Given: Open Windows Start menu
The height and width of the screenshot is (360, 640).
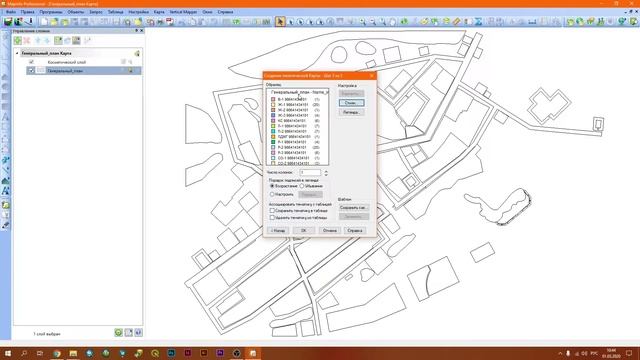Looking at the screenshot, I should point(8,353).
